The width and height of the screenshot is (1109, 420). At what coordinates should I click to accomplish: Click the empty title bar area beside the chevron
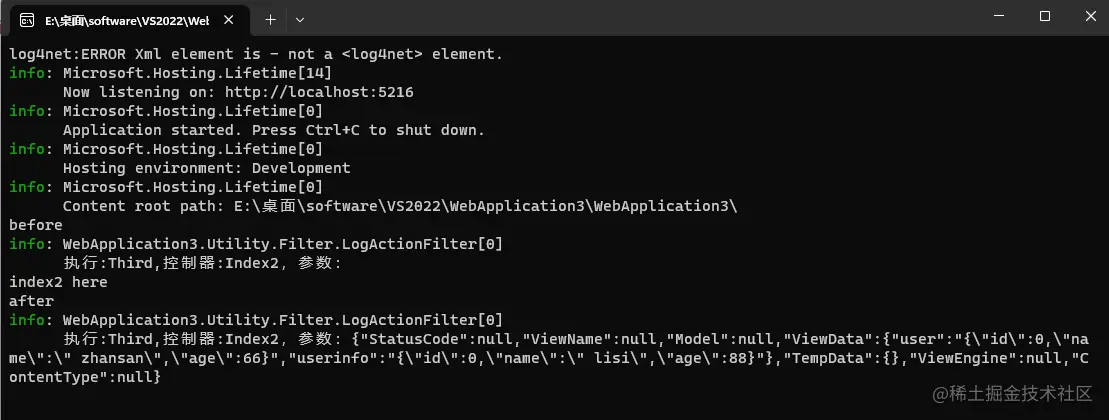(637, 17)
